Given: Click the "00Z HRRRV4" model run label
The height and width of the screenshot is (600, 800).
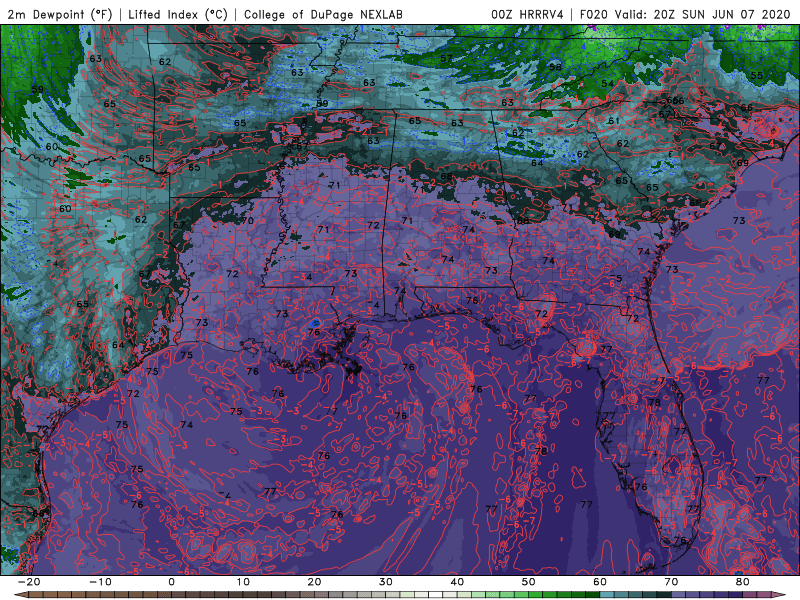Looking at the screenshot, I should [x=528, y=14].
